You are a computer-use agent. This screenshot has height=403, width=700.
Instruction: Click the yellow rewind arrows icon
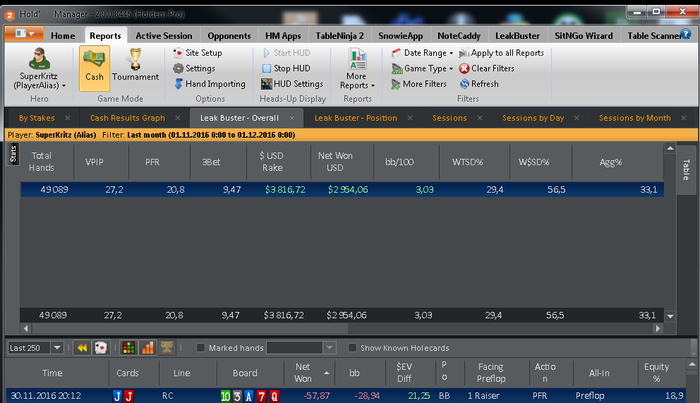click(x=82, y=348)
